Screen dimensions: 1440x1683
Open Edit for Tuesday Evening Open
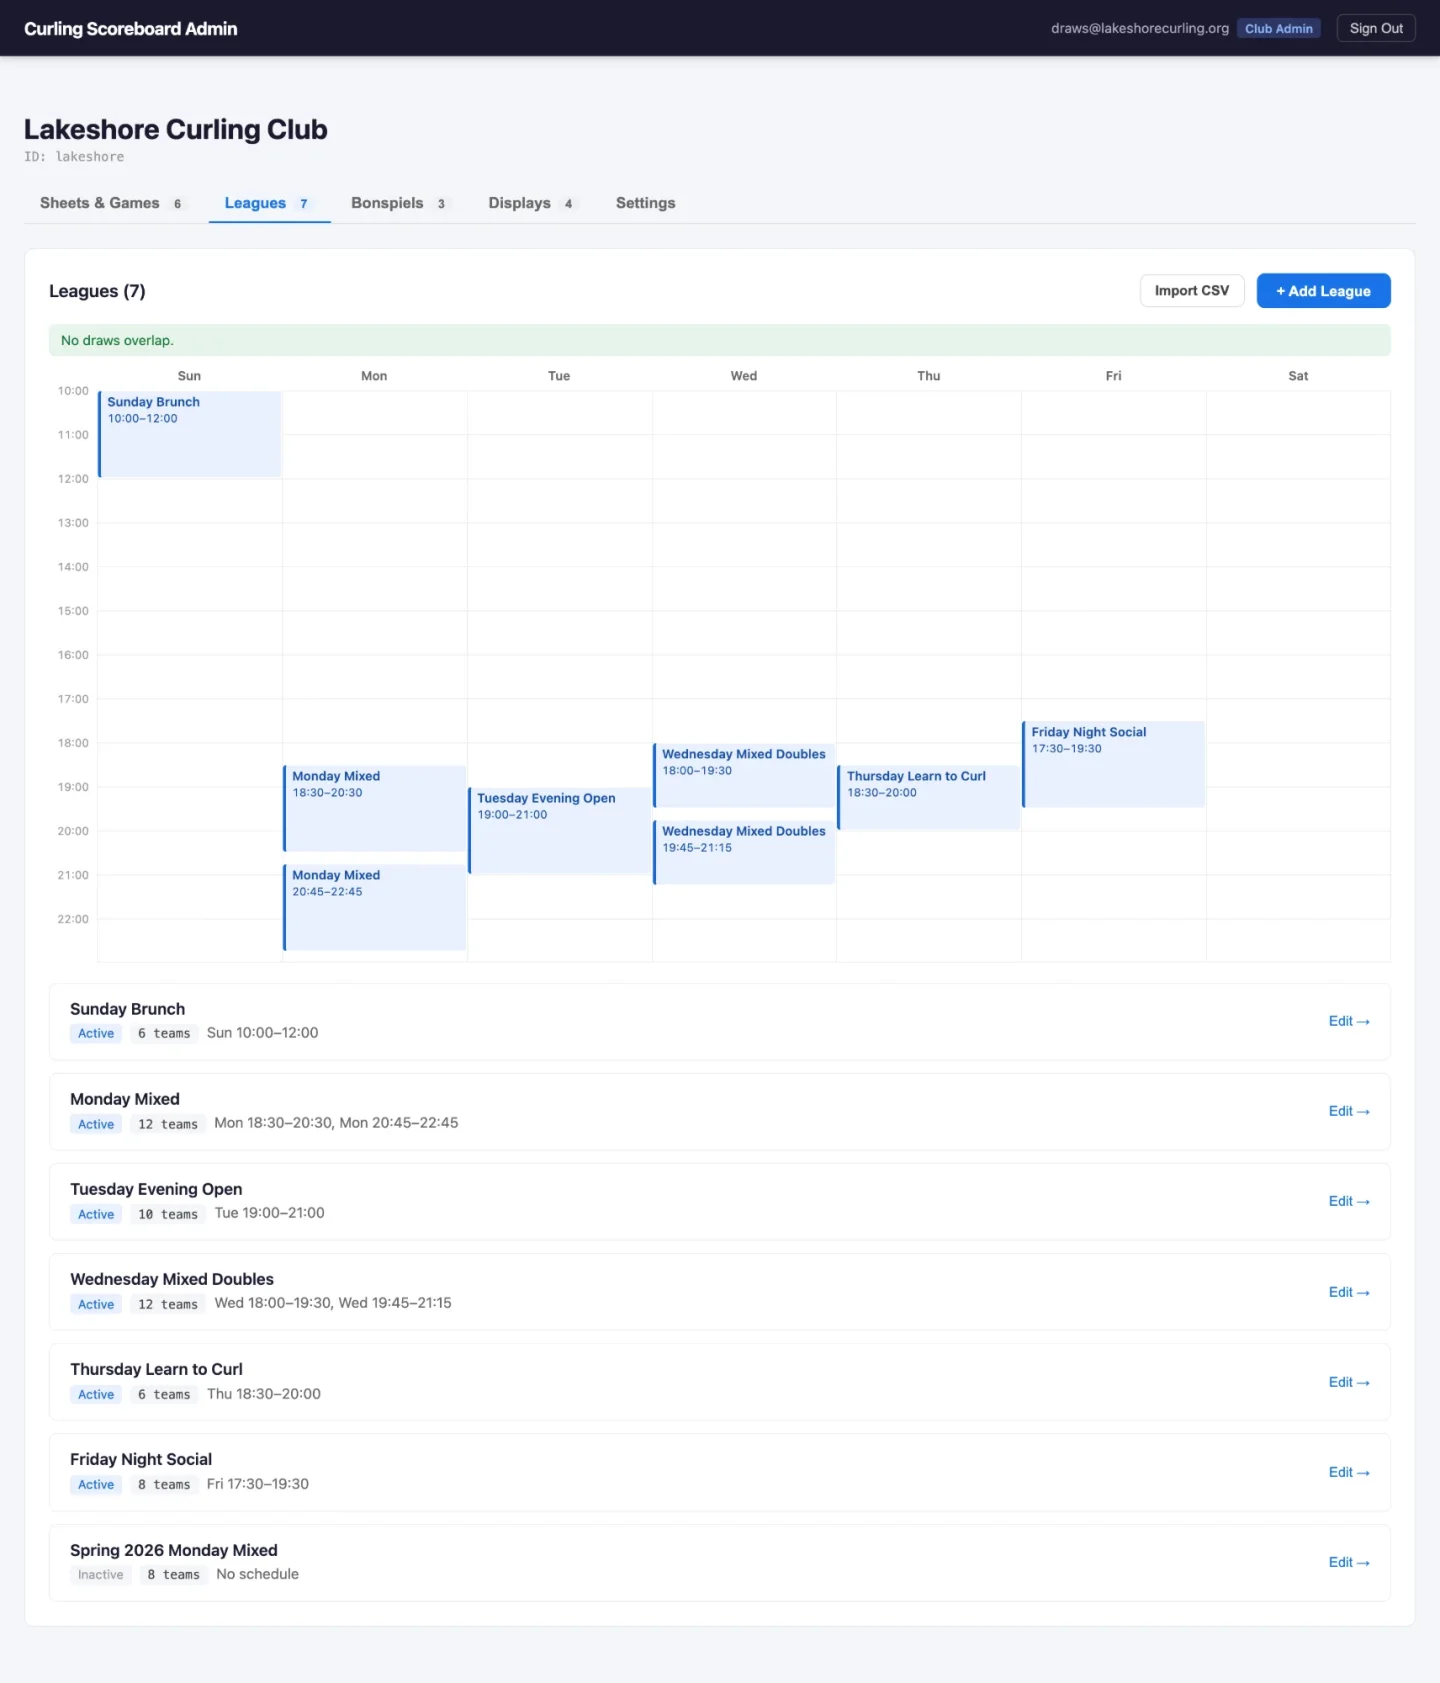[1349, 1201]
